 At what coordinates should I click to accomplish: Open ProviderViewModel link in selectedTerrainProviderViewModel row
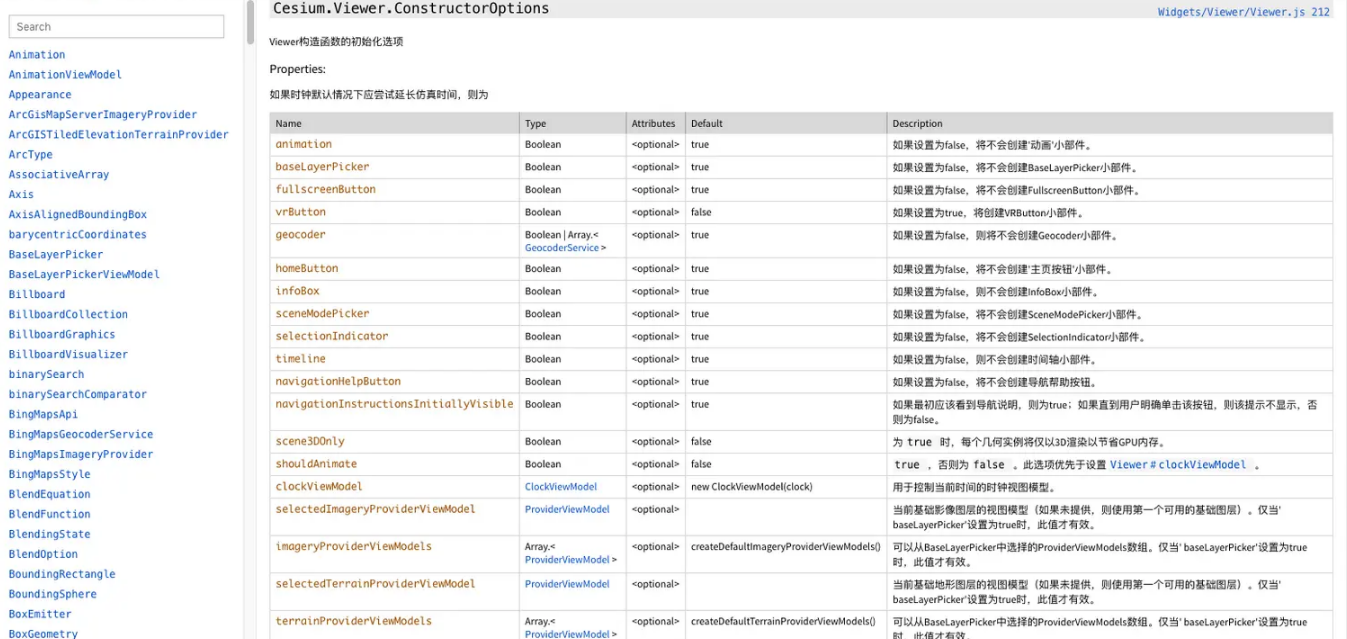coord(567,584)
